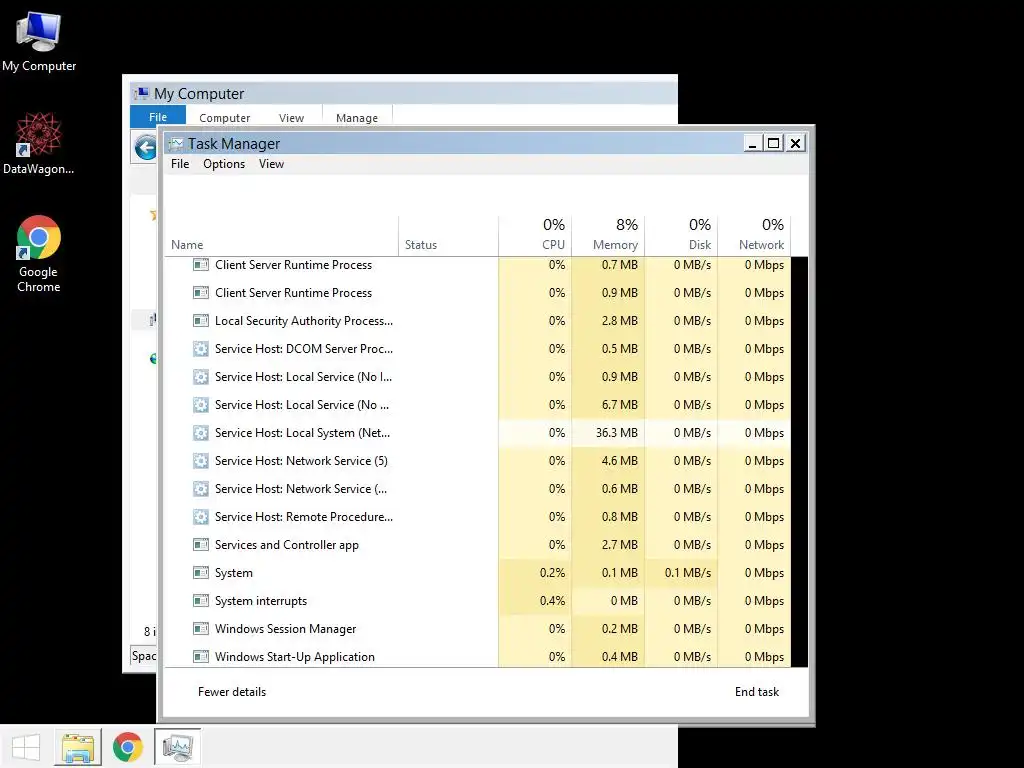This screenshot has width=1024, height=768.
Task: Open the Options menu in Task Manager
Action: click(x=224, y=164)
